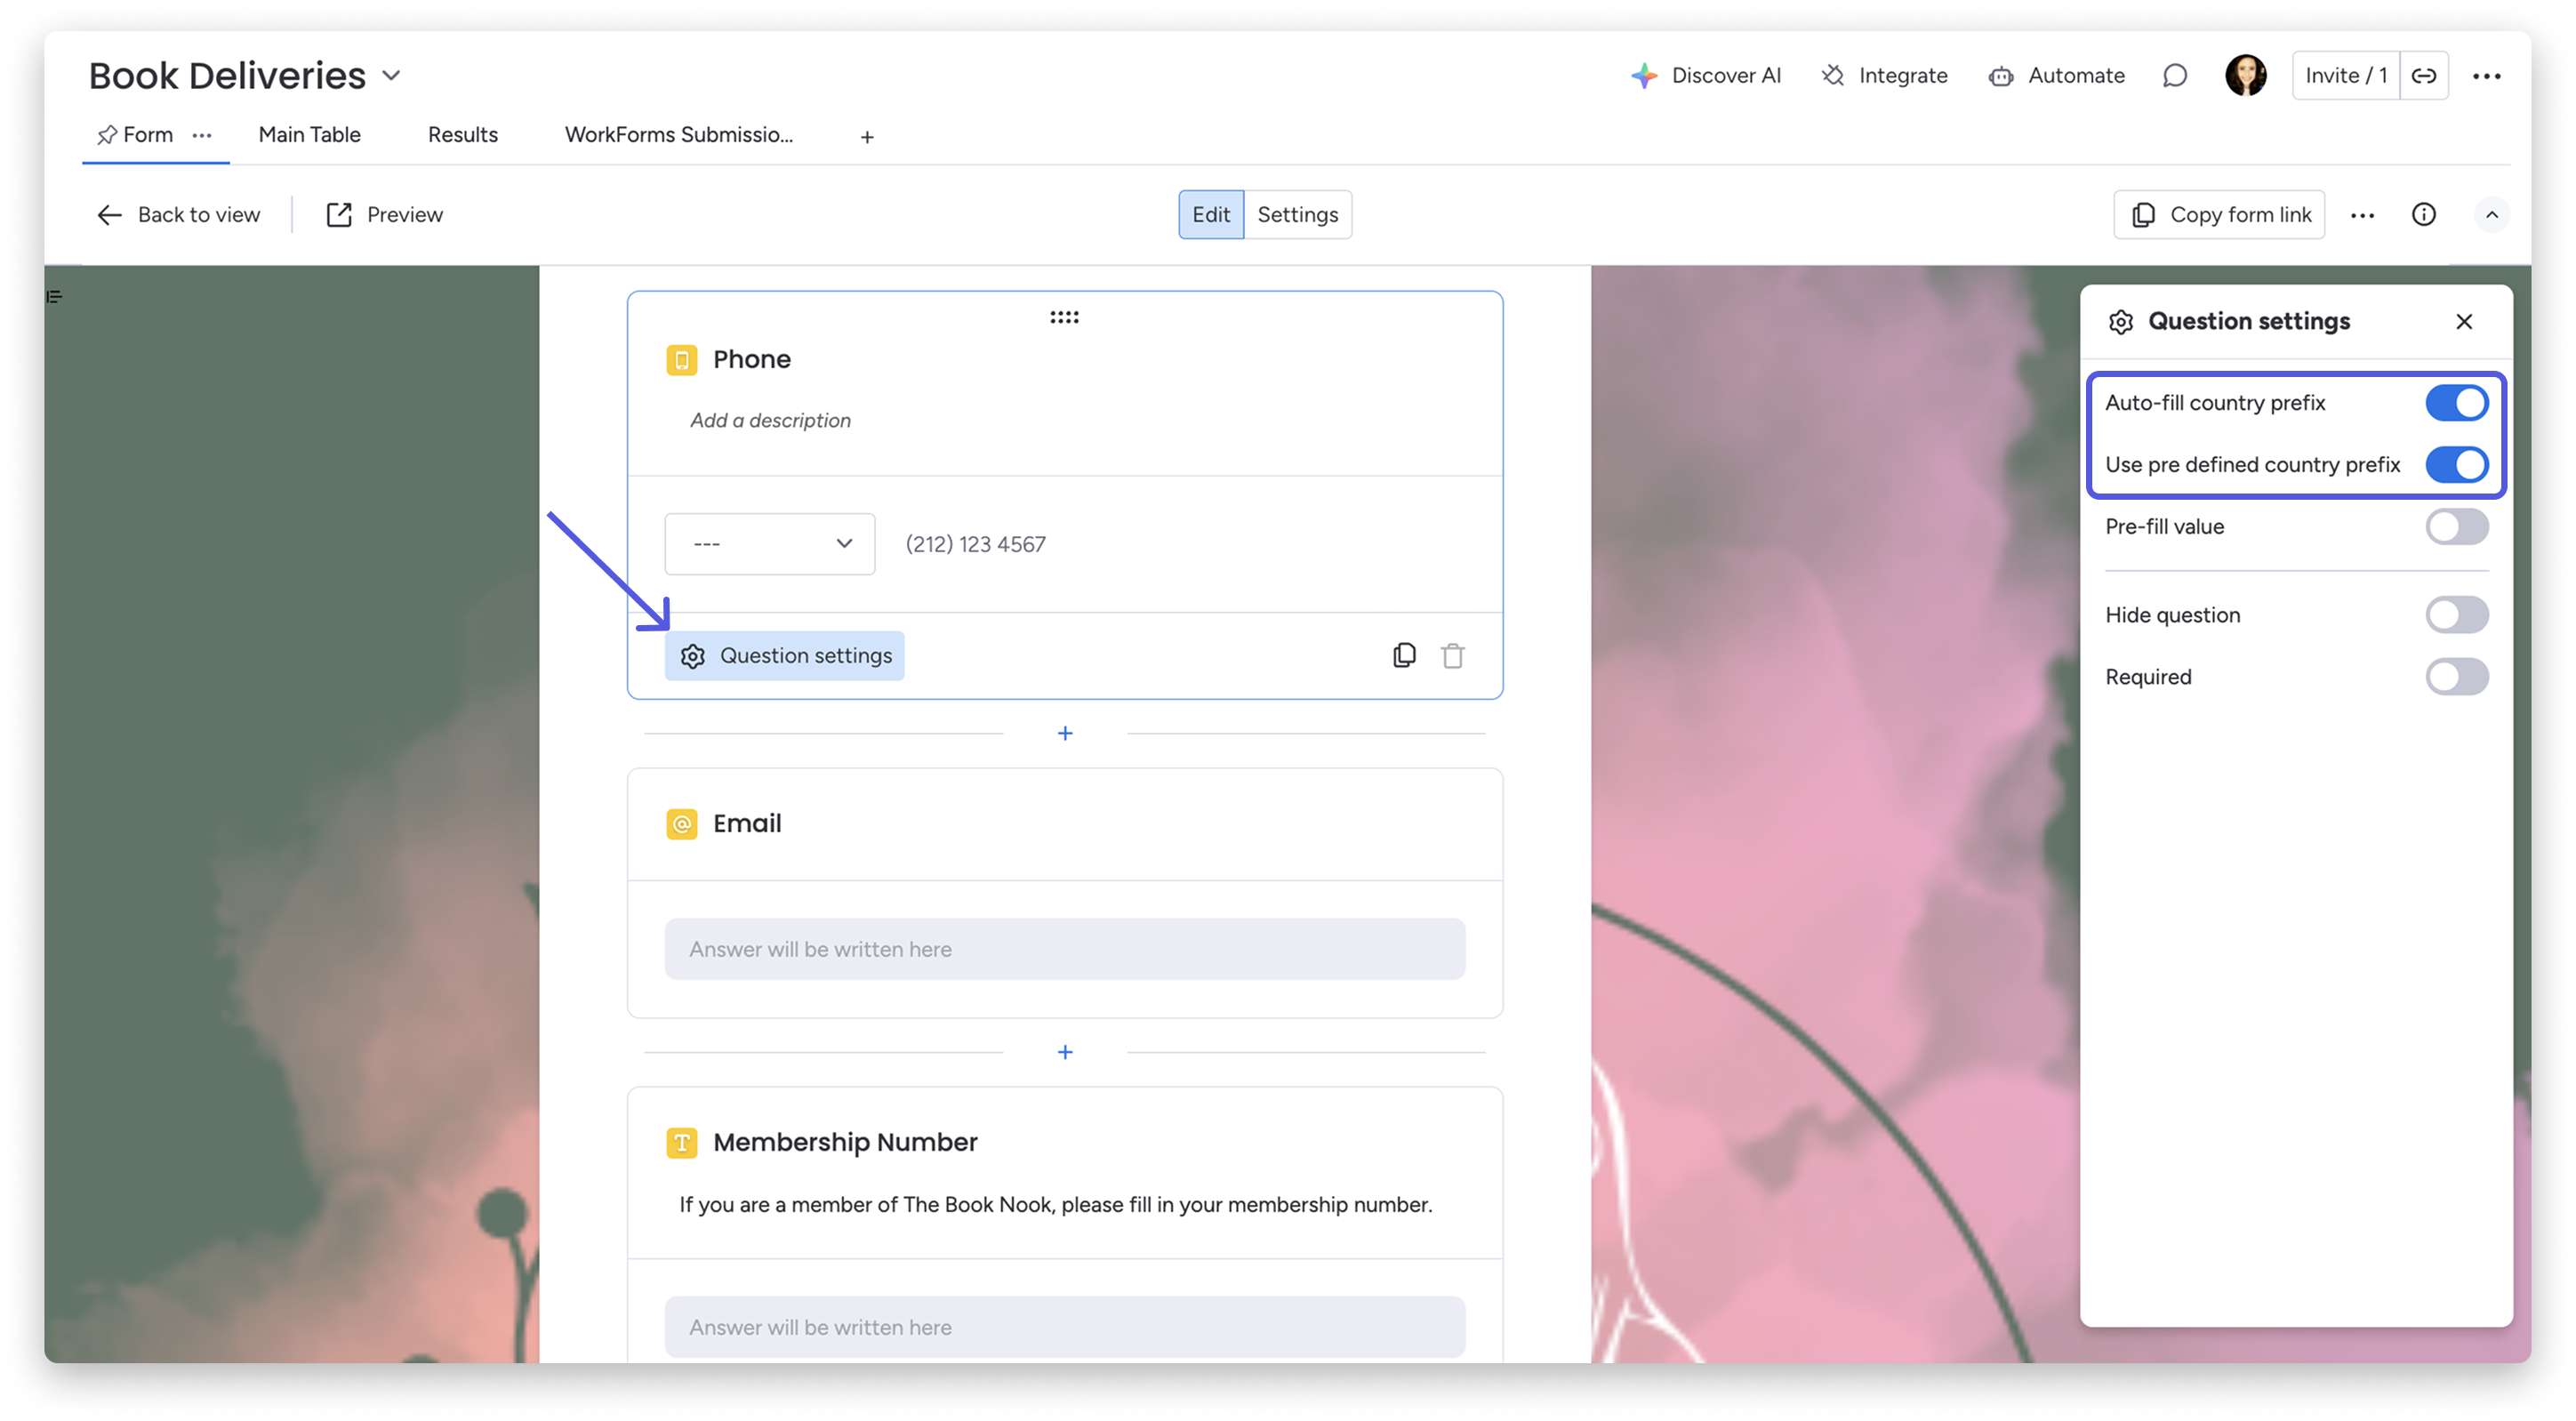Open the Results tab
Image resolution: width=2576 pixels, height=1421 pixels.
coord(462,135)
